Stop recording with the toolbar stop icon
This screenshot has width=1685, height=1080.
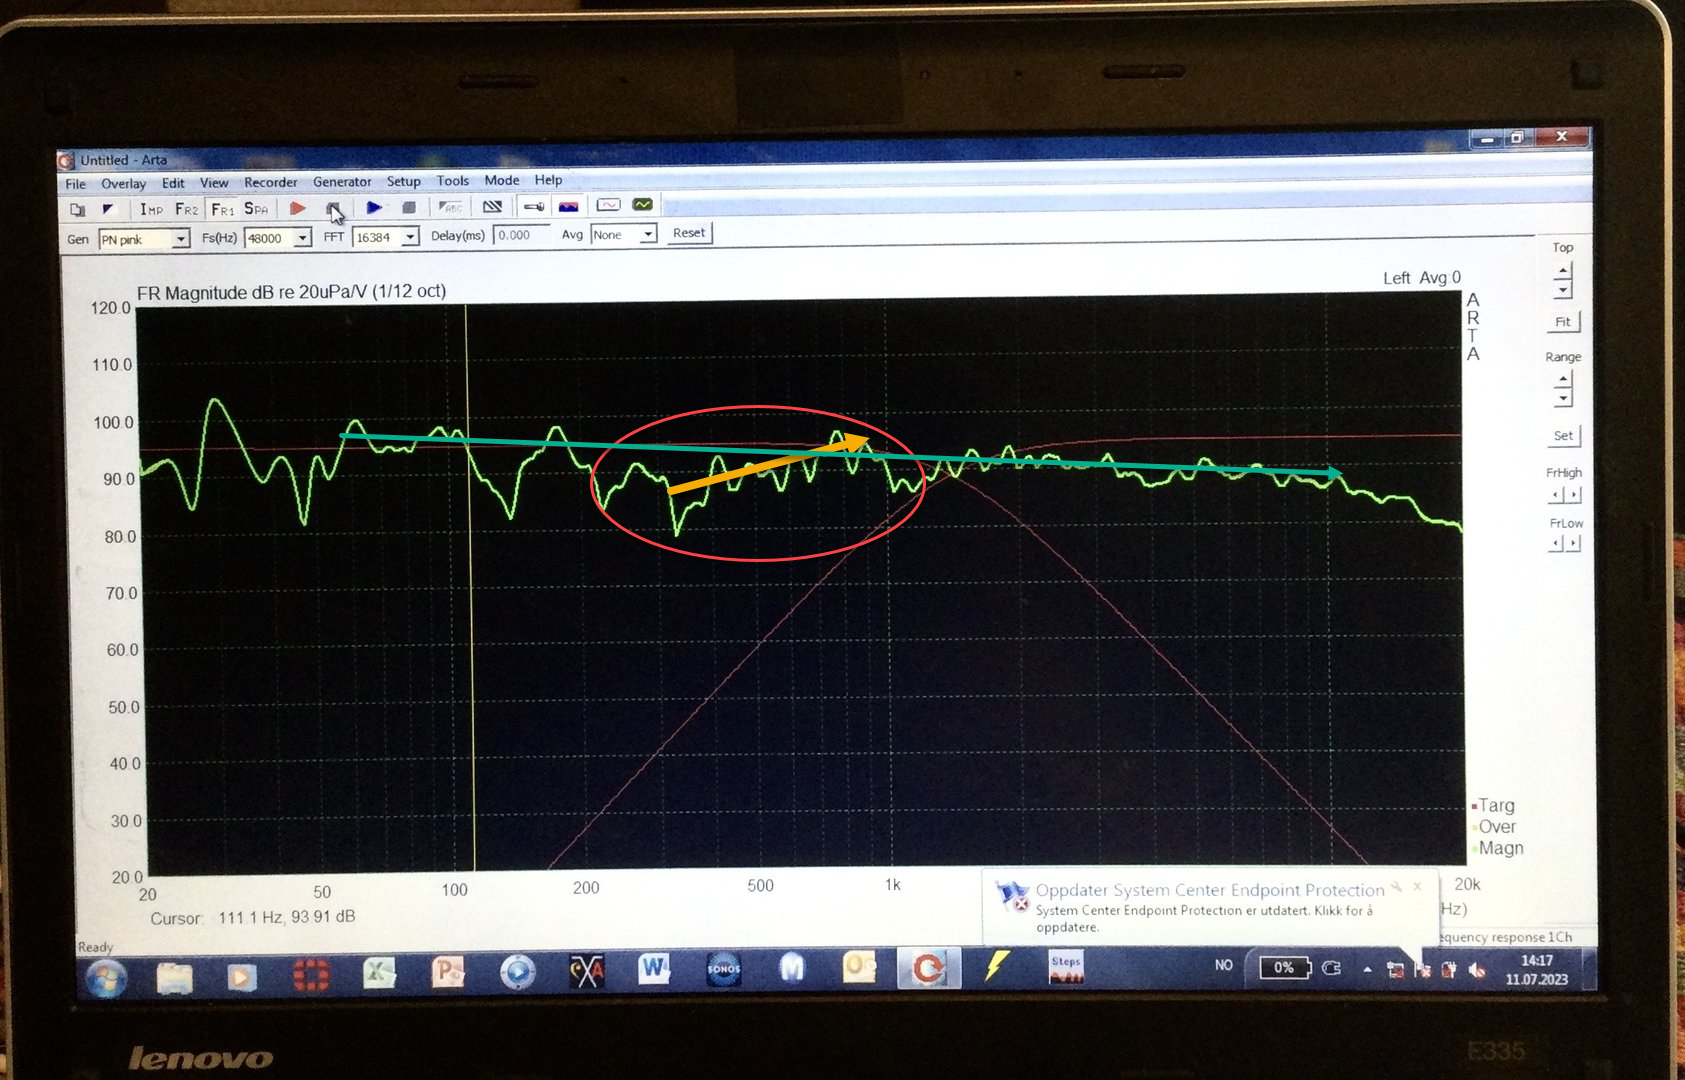pos(333,208)
